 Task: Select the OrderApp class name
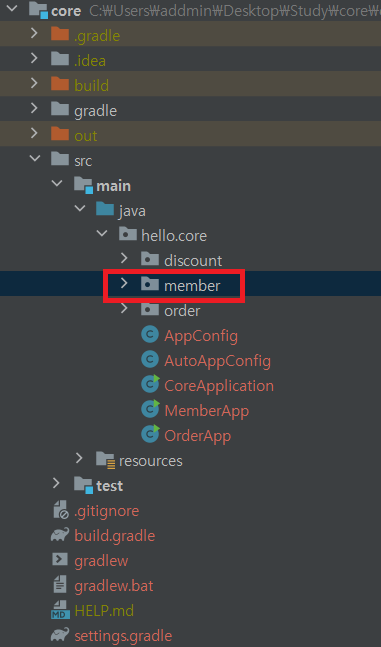[198, 436]
